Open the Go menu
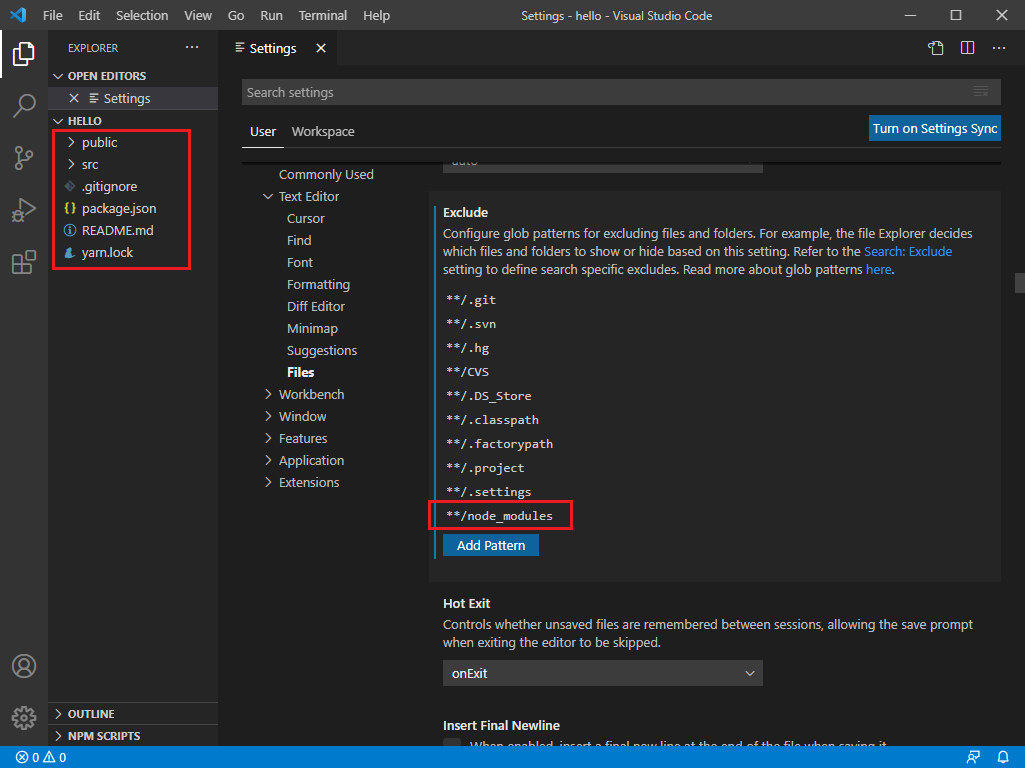 [236, 15]
